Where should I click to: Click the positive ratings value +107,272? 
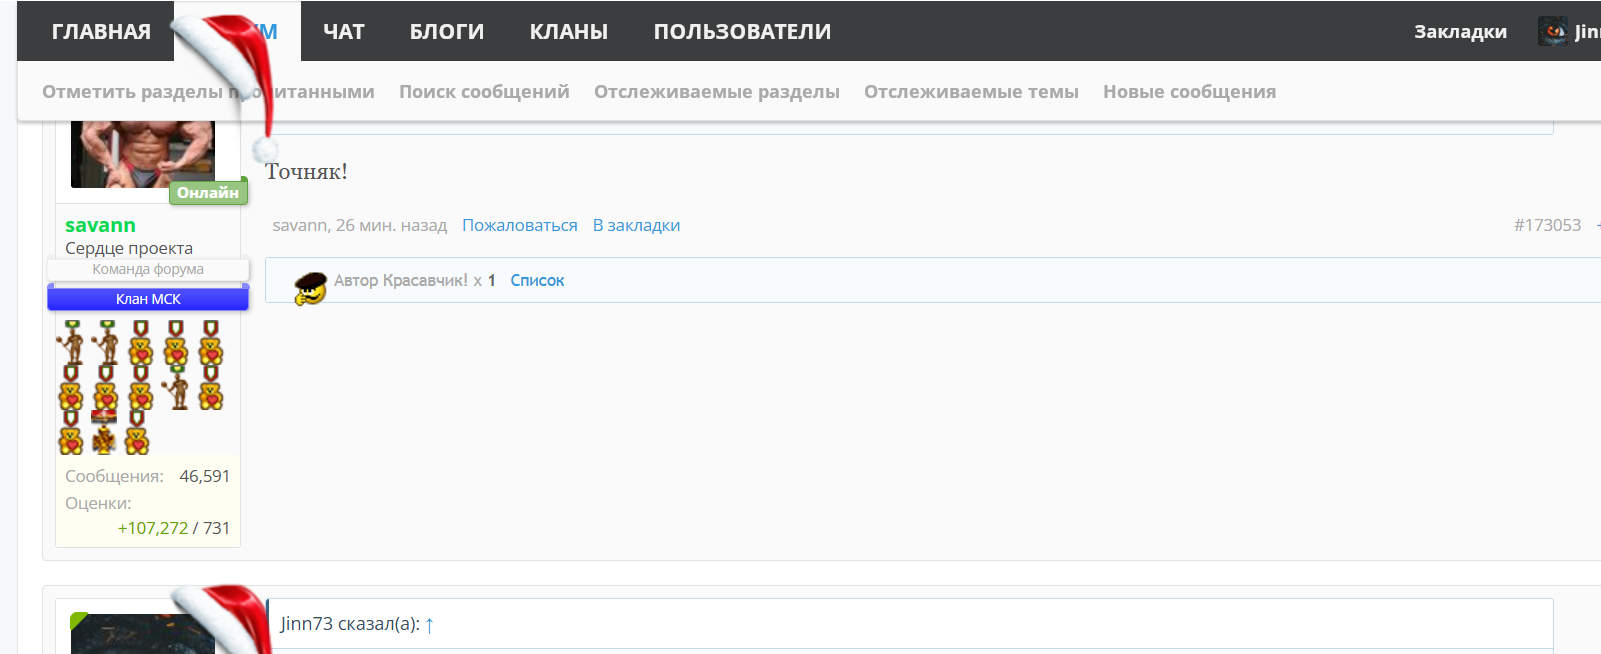tap(153, 528)
